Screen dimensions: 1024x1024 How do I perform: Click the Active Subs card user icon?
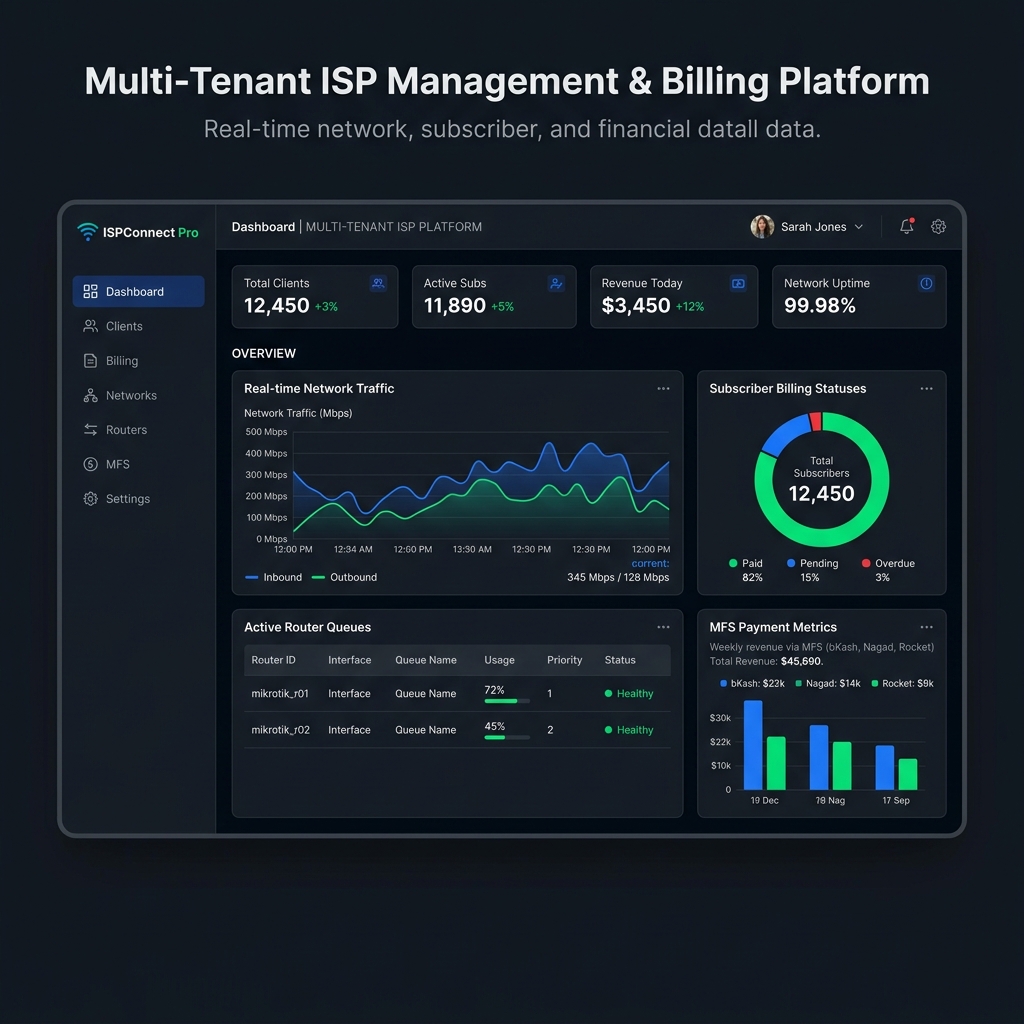pos(556,283)
